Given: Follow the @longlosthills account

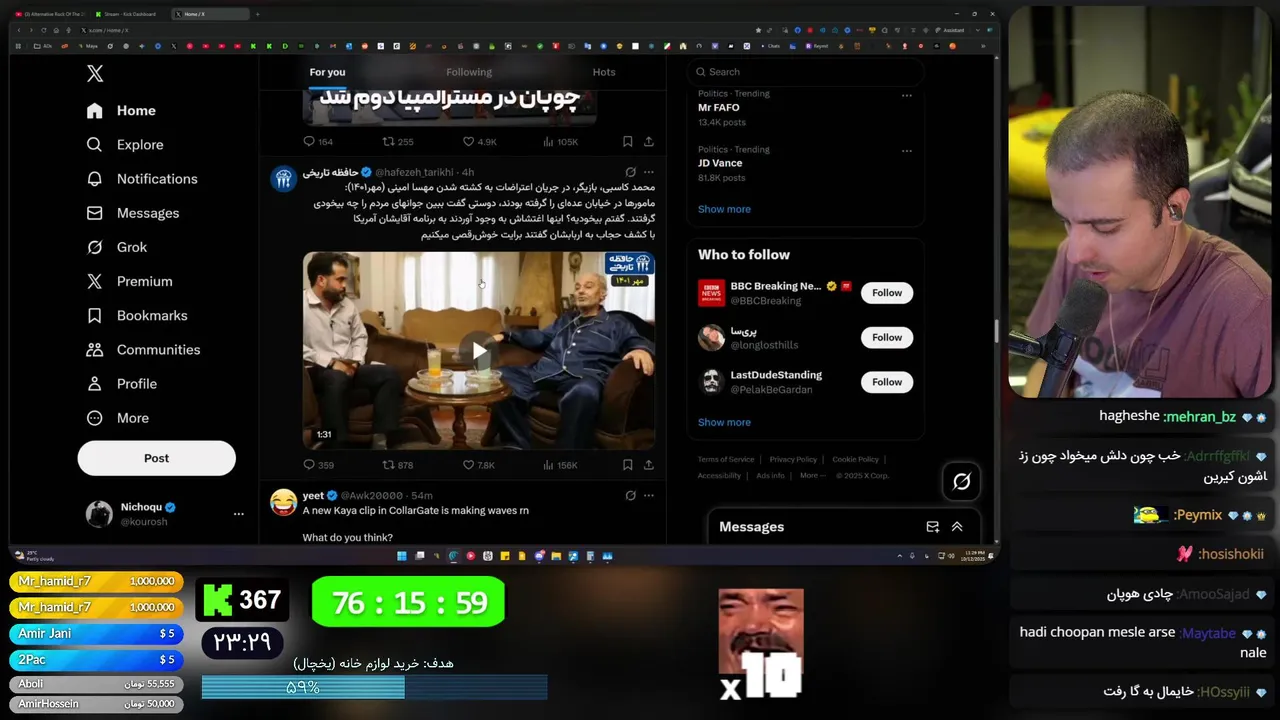Looking at the screenshot, I should click(x=887, y=337).
